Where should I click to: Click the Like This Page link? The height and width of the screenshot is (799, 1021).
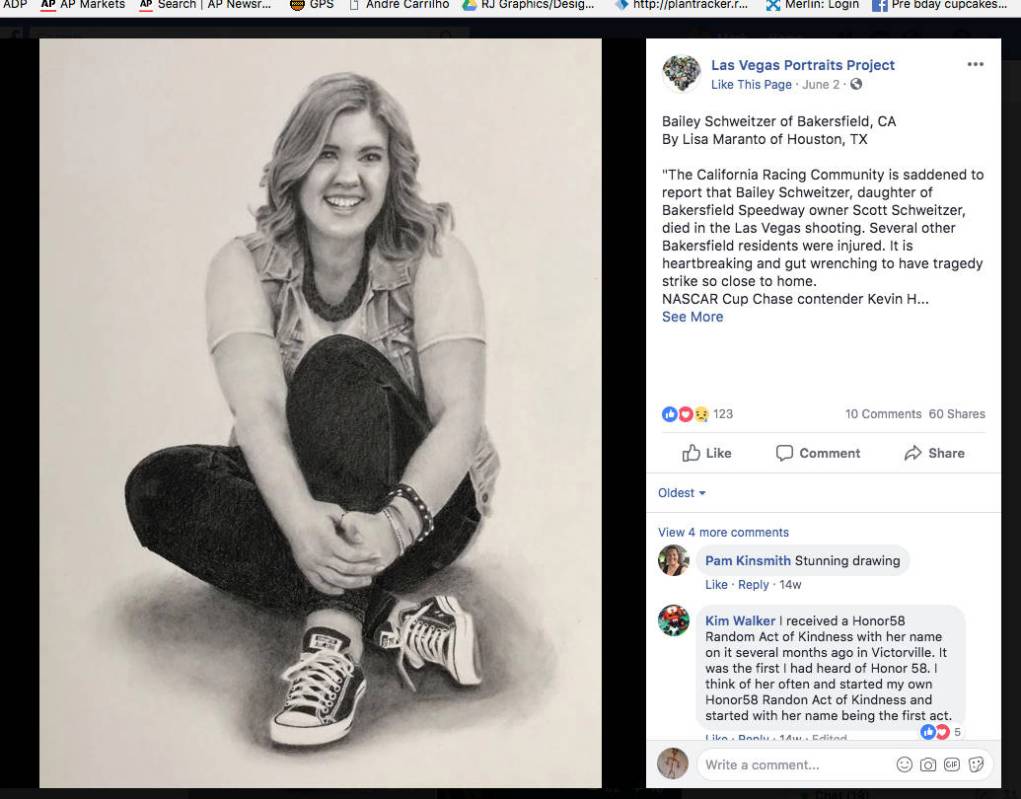pos(751,85)
